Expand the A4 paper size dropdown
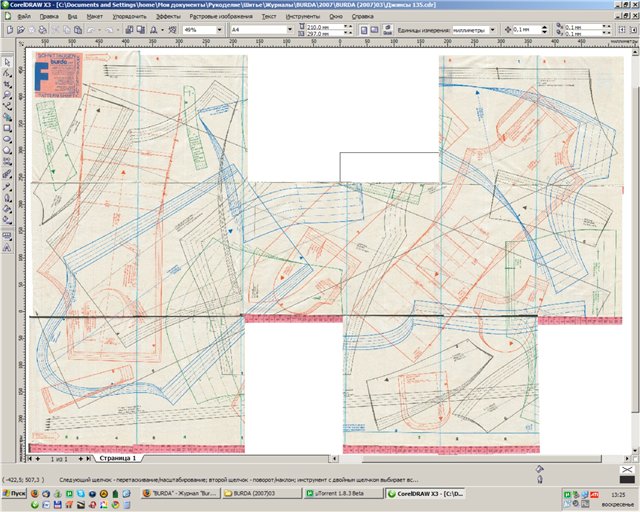The image size is (640, 512). (x=288, y=31)
